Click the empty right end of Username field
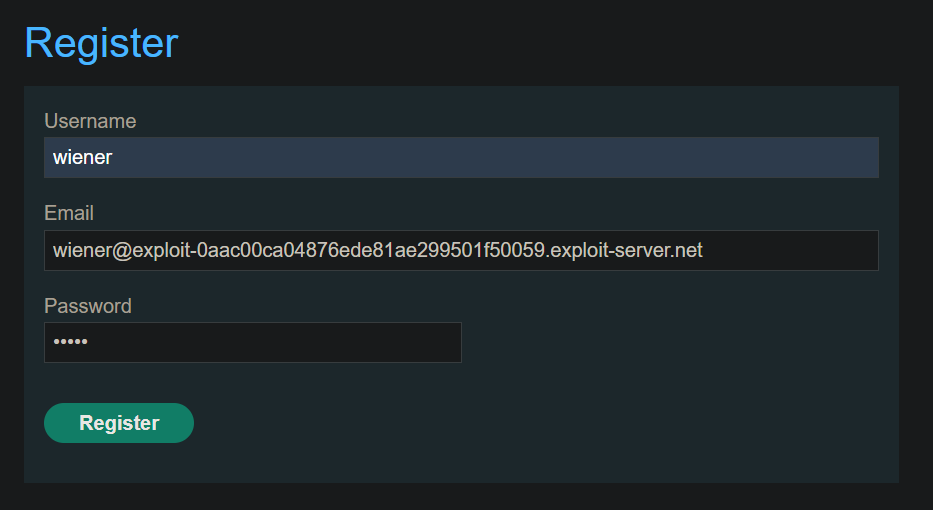Viewport: 933px width, 510px height. click(x=774, y=158)
